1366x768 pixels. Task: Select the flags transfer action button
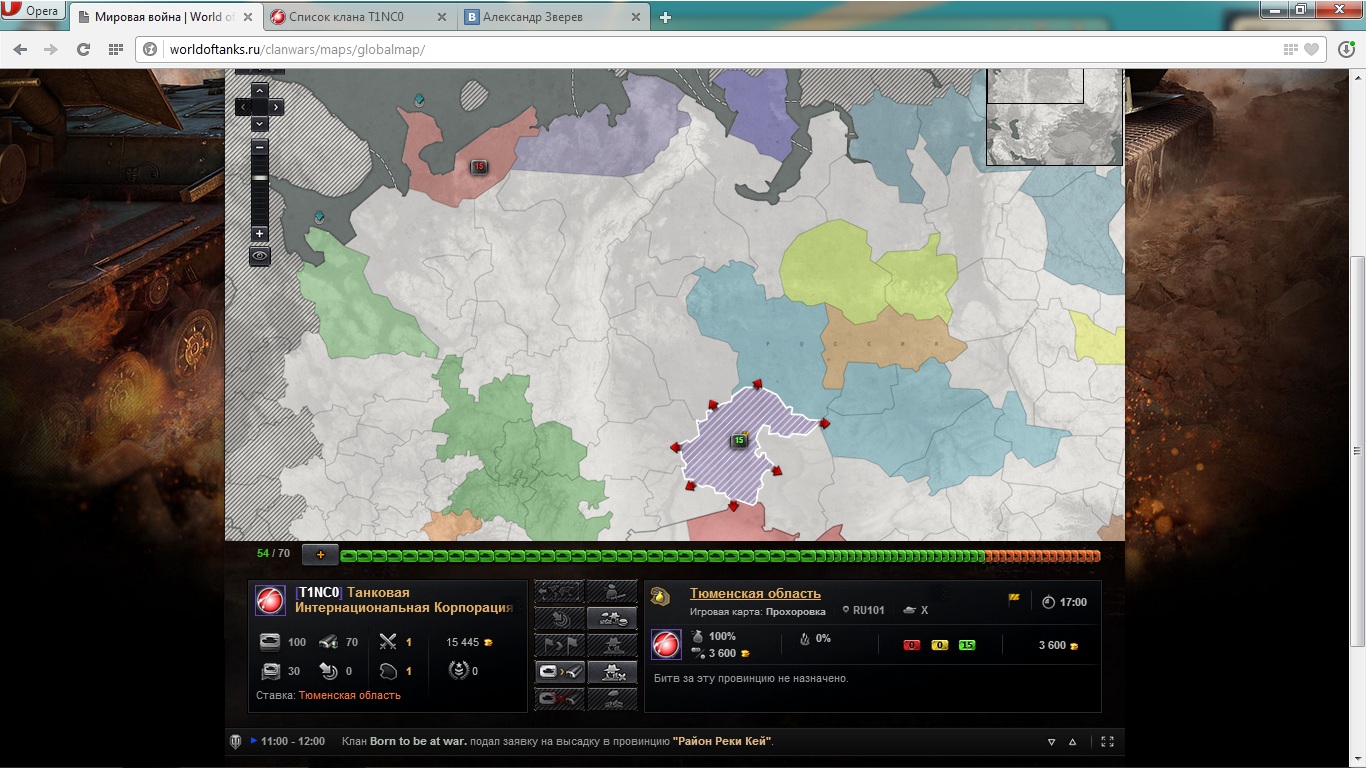click(559, 645)
